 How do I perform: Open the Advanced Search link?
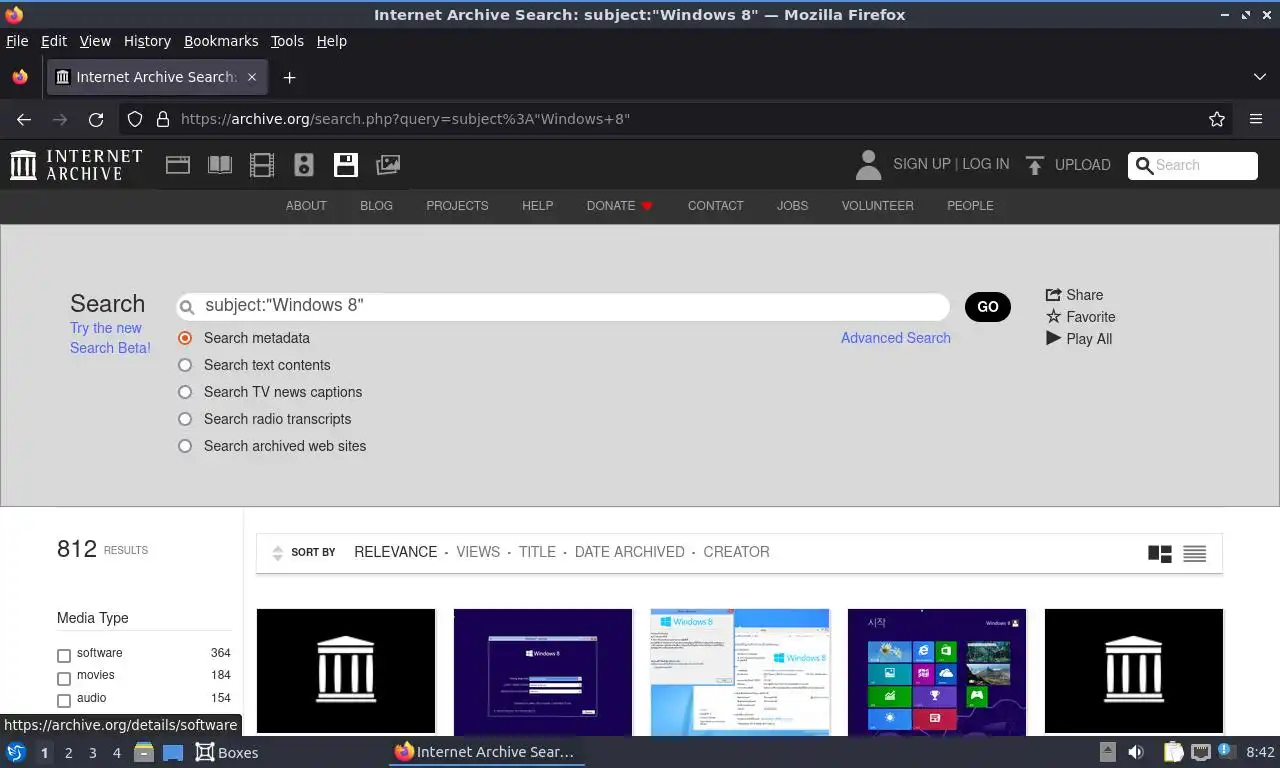click(896, 338)
